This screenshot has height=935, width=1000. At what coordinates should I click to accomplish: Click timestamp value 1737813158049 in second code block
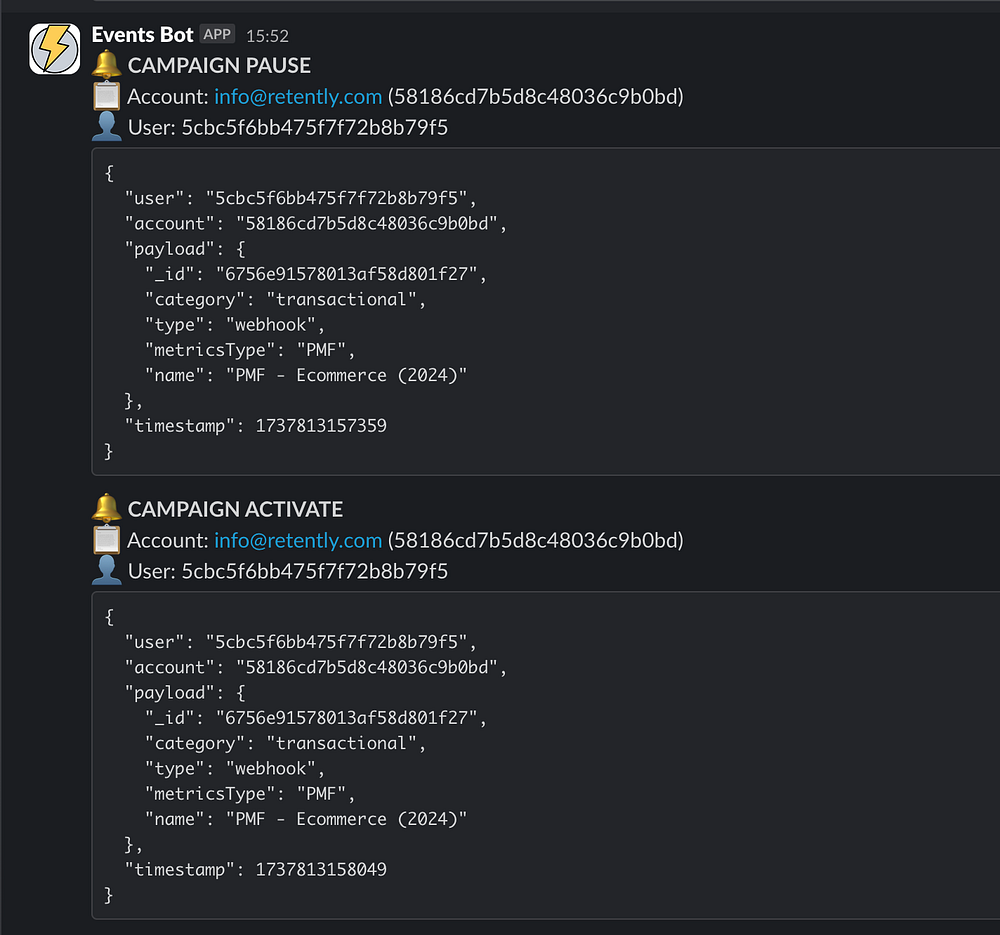coord(321,870)
